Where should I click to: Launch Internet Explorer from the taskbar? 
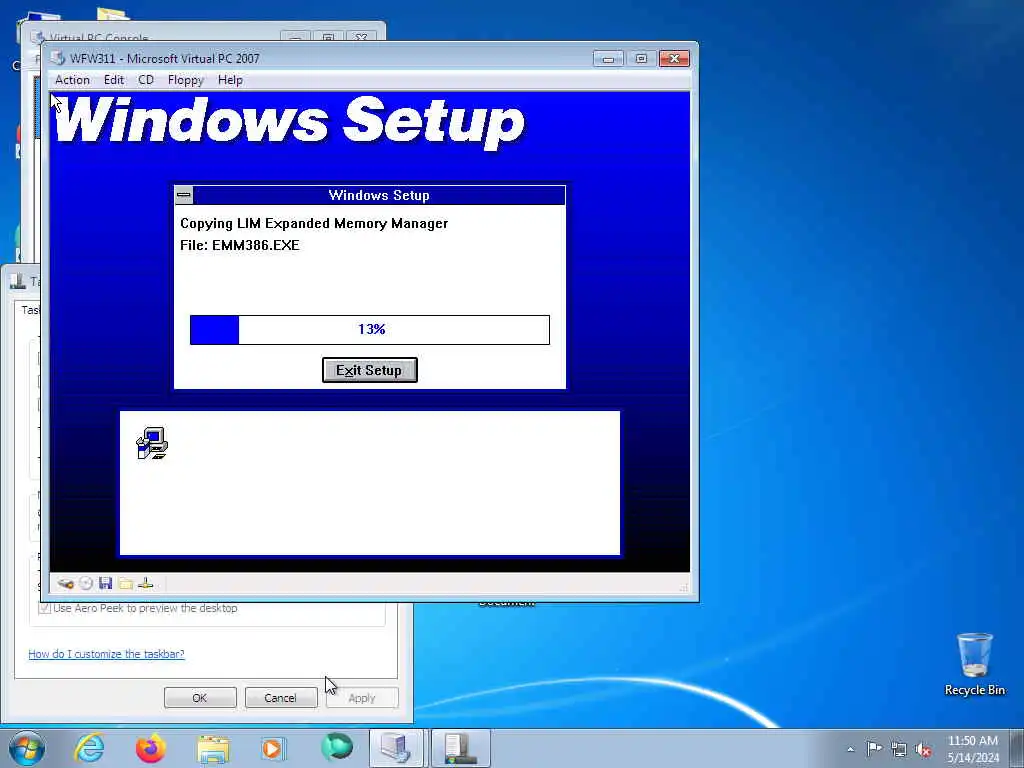click(x=89, y=748)
